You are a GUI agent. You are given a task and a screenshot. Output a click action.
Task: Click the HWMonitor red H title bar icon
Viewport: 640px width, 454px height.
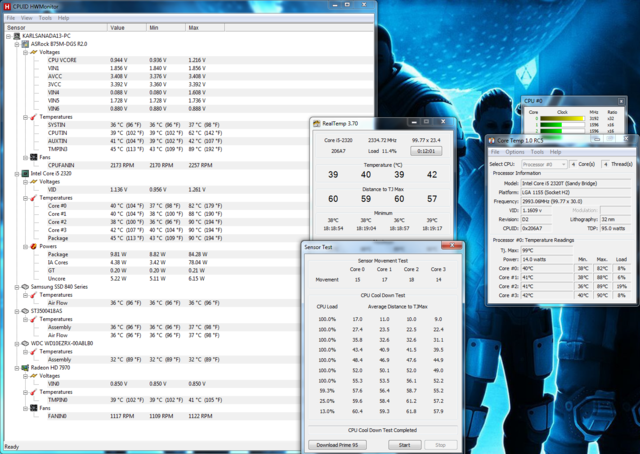7,6
